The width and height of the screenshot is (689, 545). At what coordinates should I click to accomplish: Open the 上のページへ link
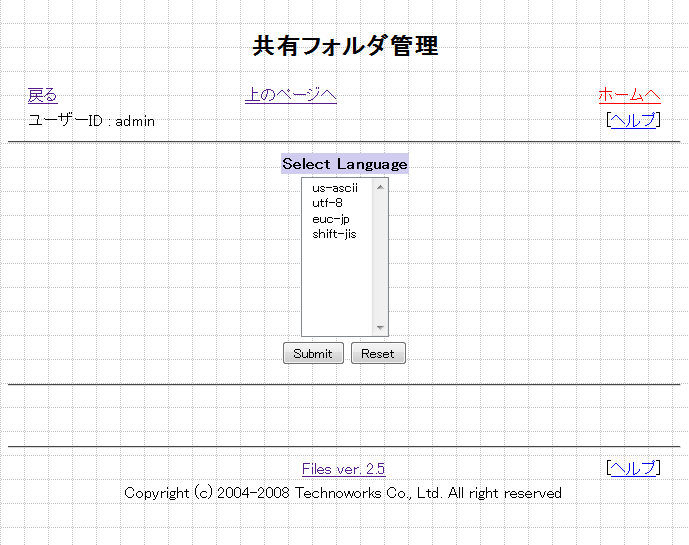pyautogui.click(x=290, y=95)
